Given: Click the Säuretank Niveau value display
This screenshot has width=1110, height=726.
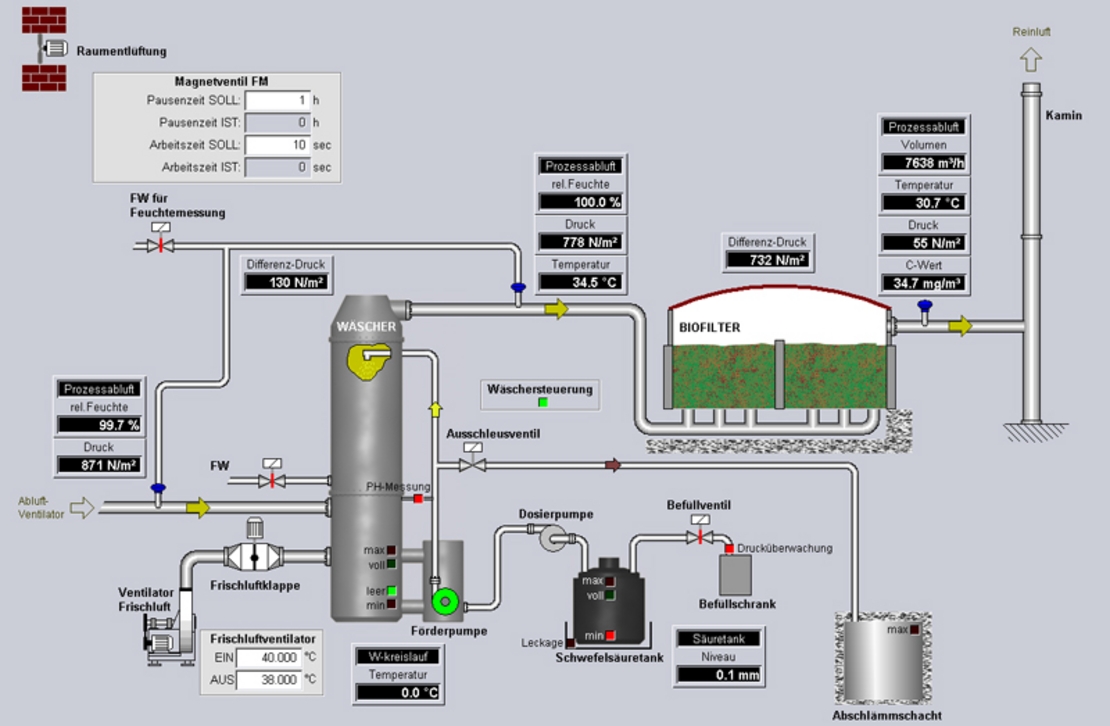Looking at the screenshot, I should click(x=719, y=675).
